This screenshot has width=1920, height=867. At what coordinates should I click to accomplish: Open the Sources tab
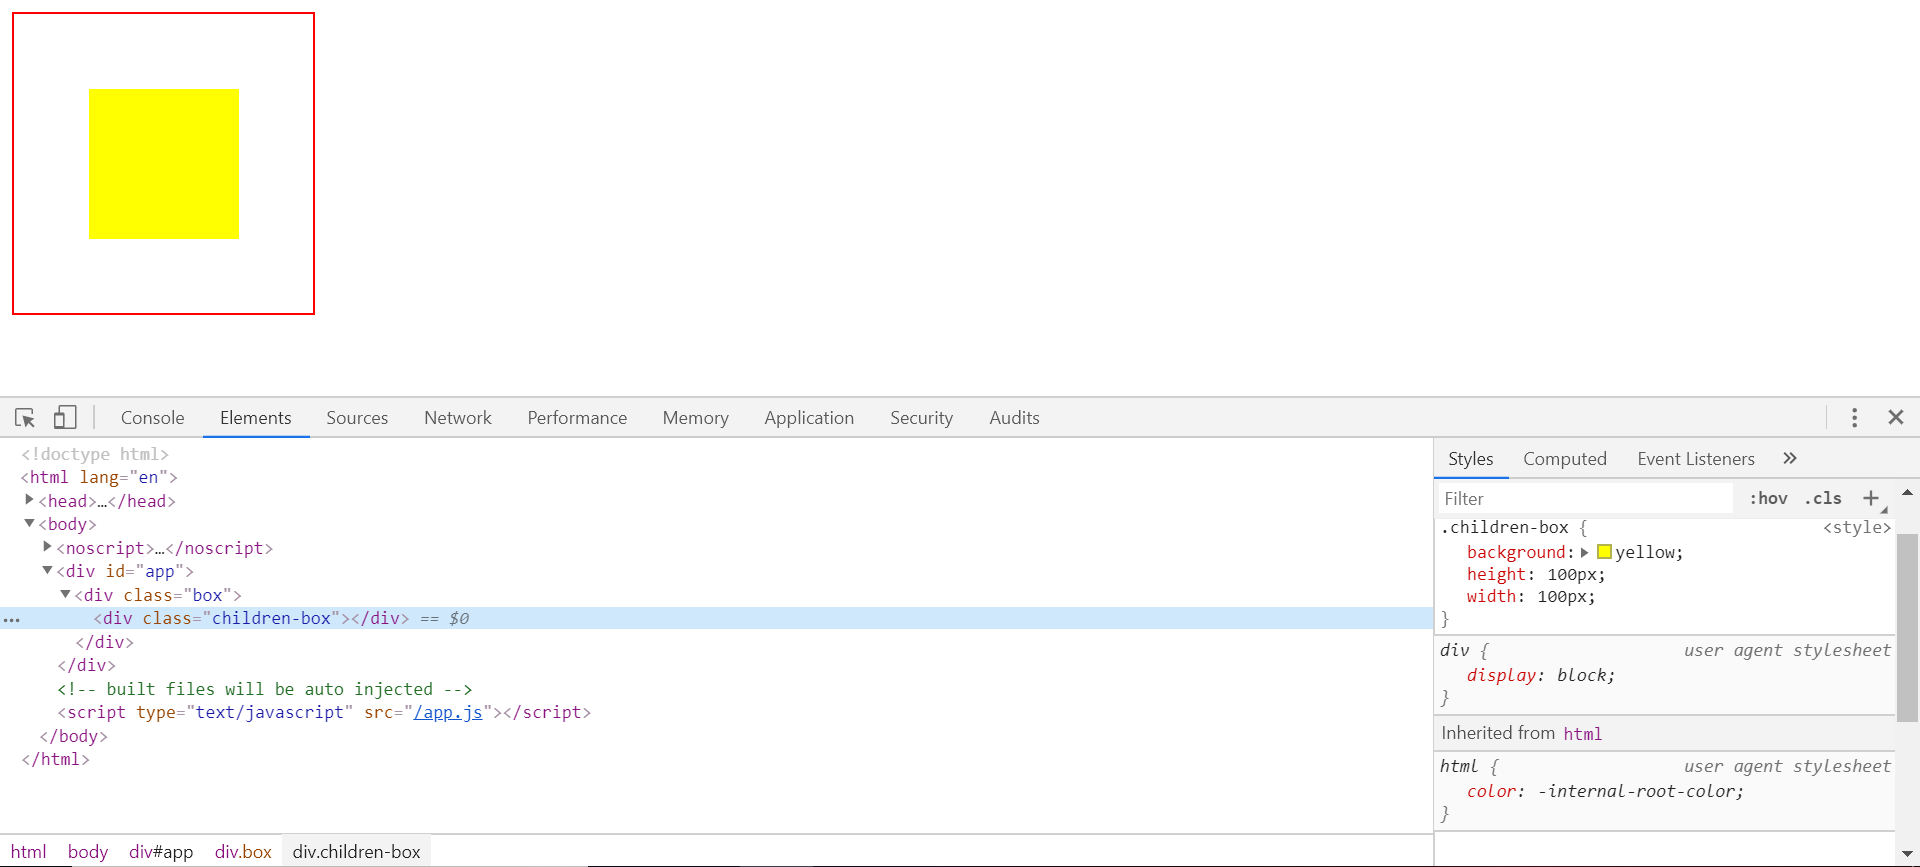click(357, 418)
